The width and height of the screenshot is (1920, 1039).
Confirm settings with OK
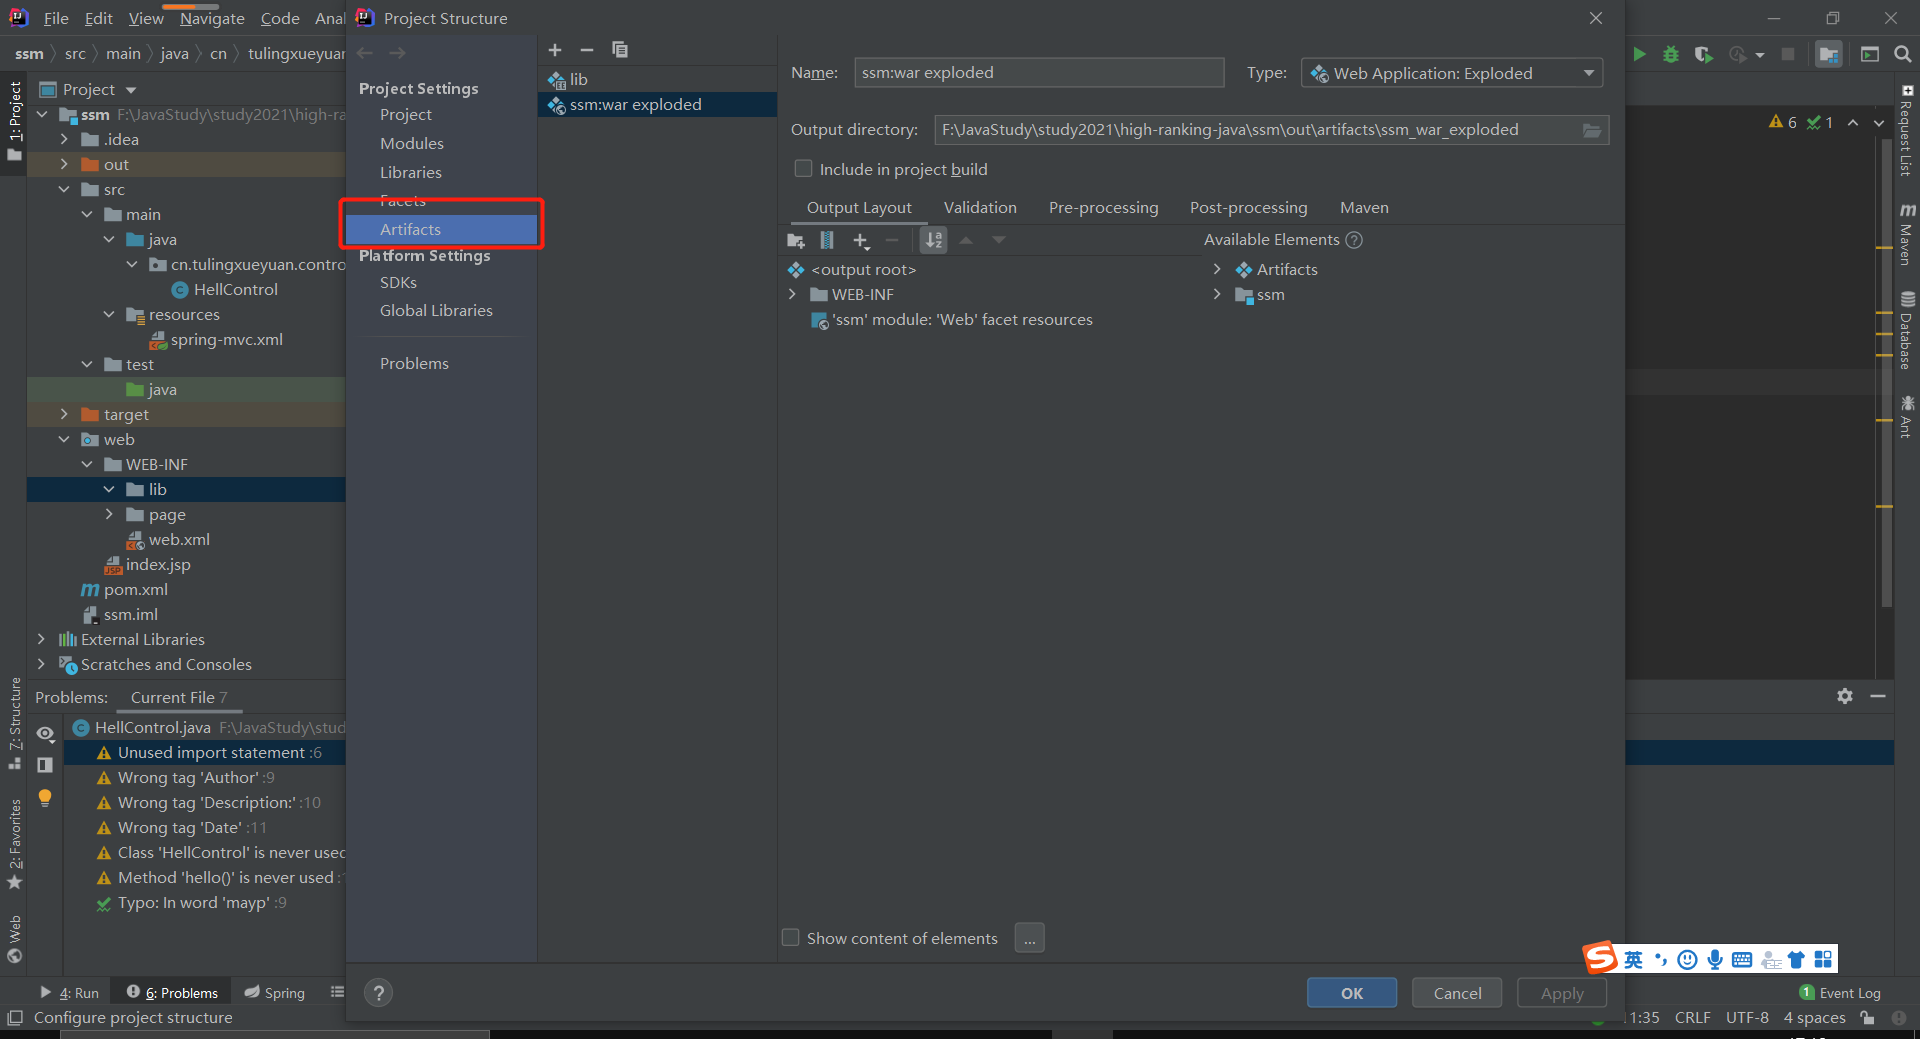click(x=1351, y=993)
